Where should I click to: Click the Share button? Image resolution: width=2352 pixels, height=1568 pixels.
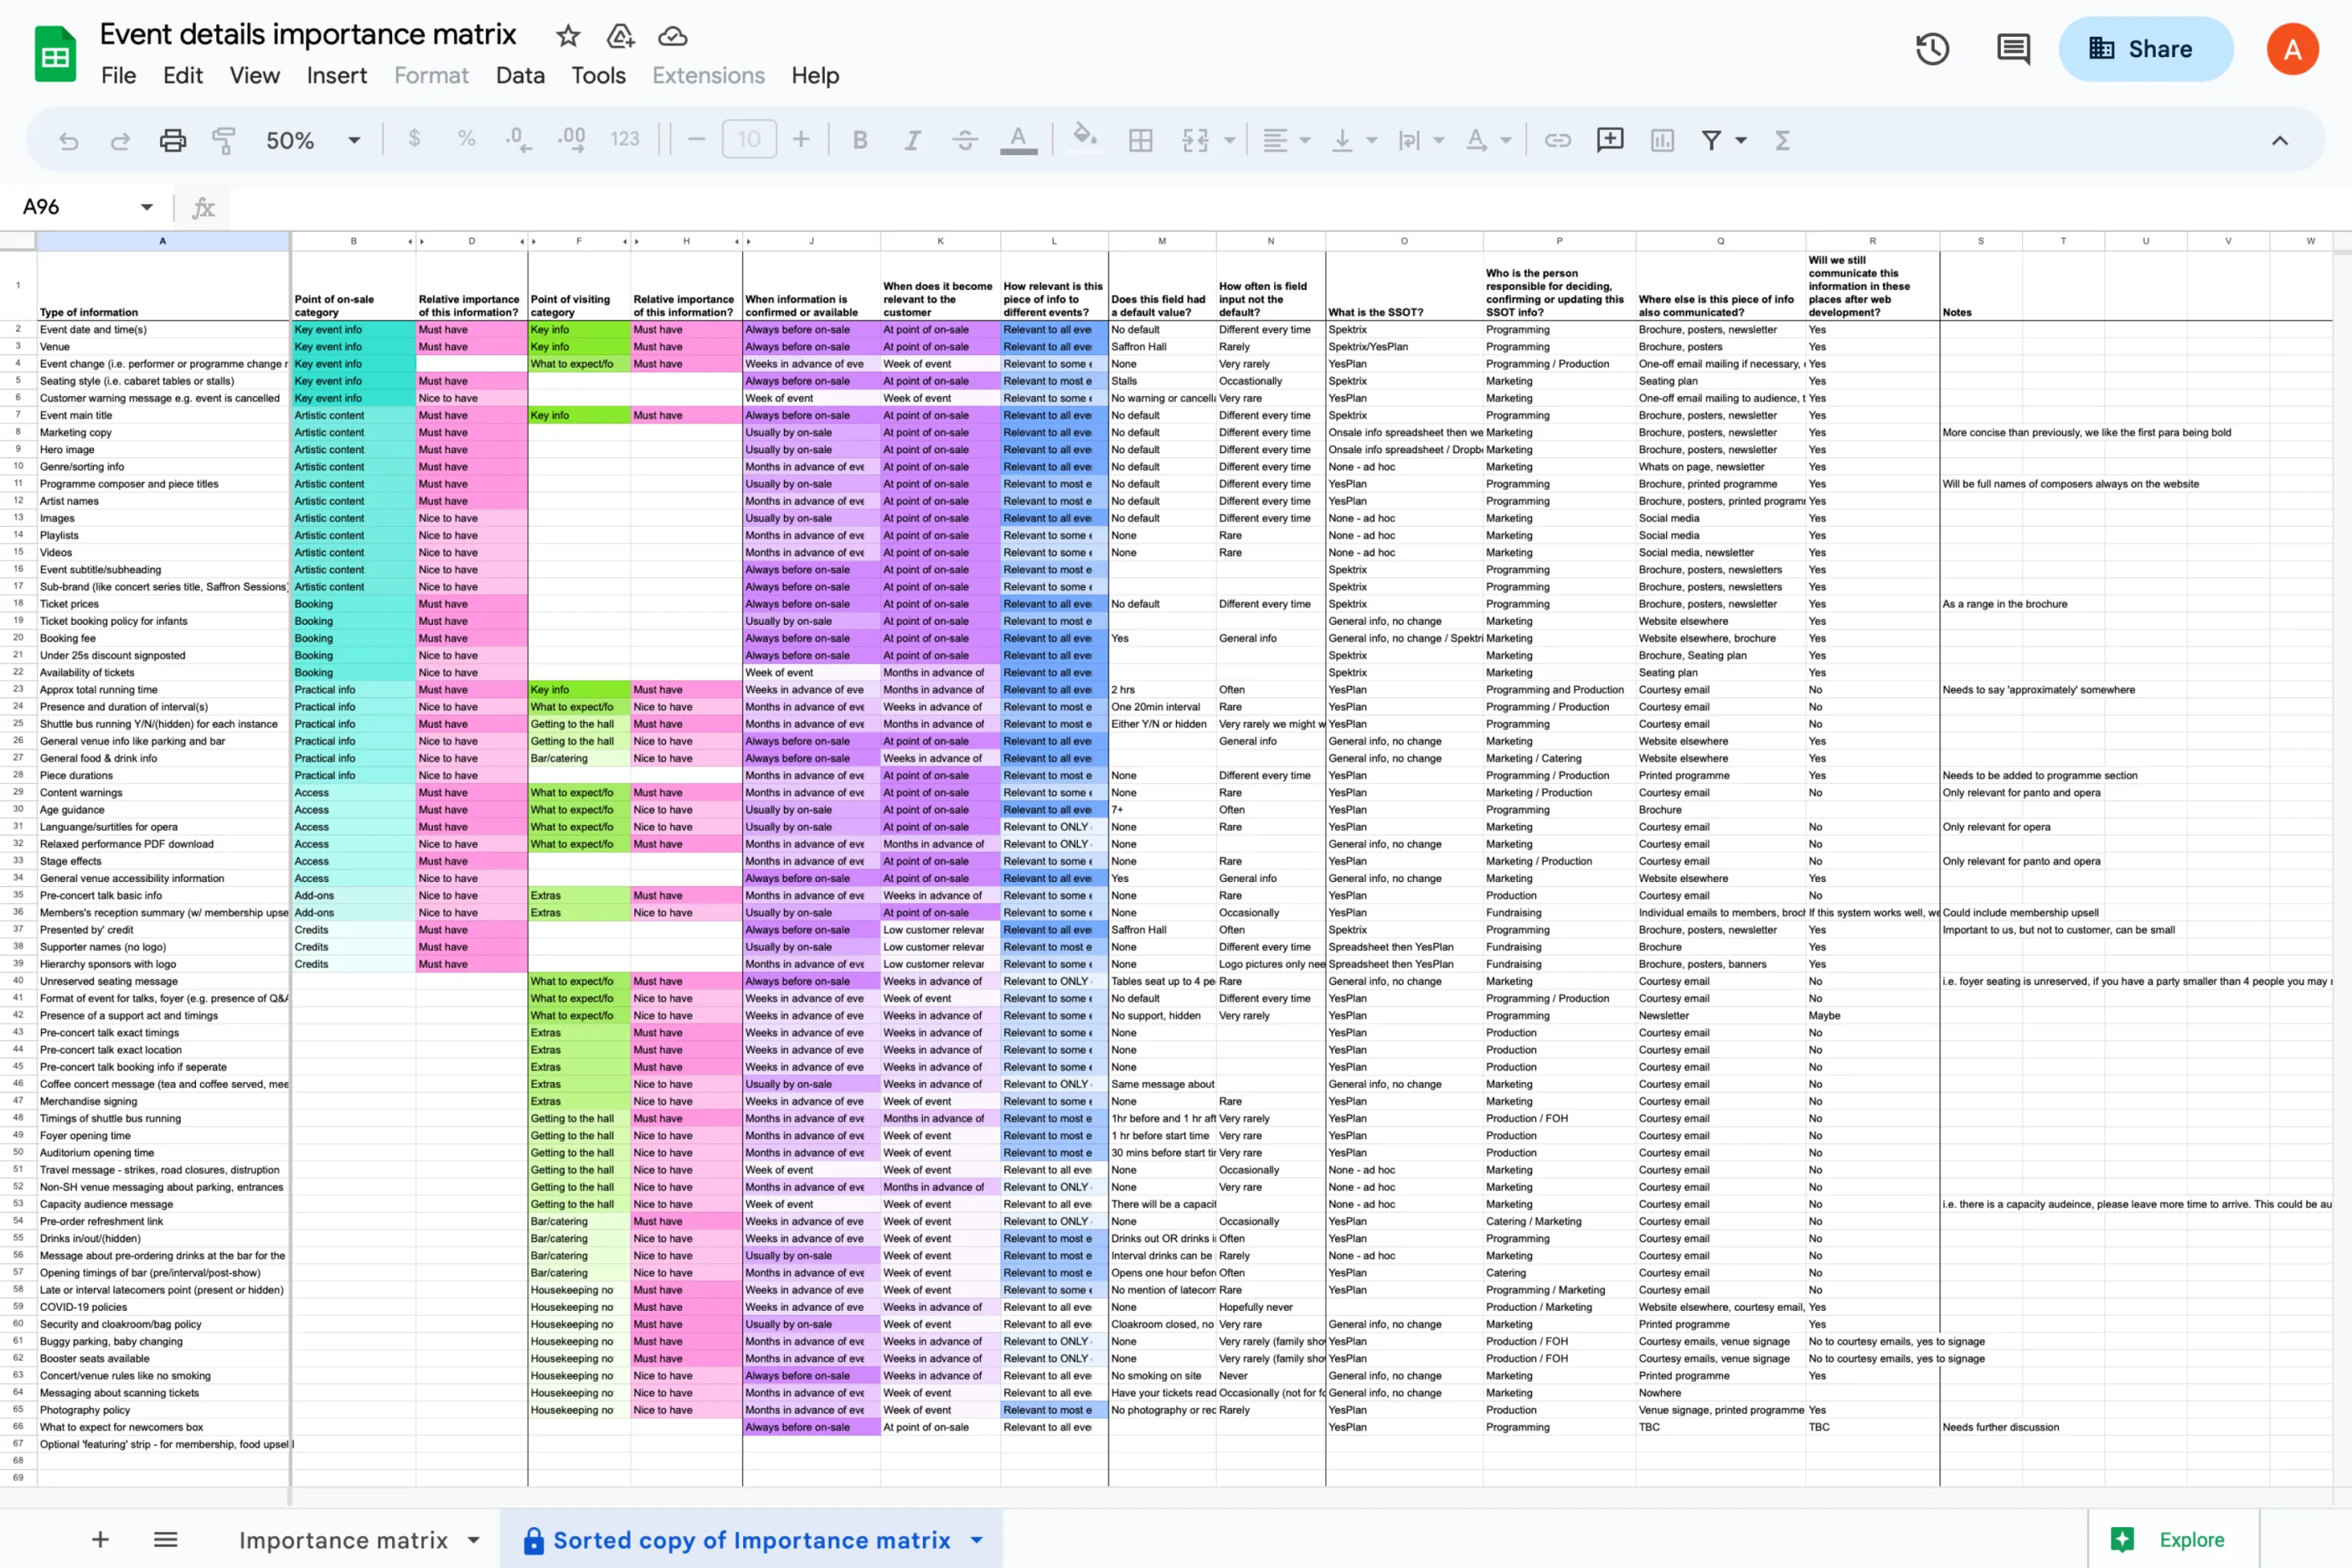pyautogui.click(x=2146, y=48)
